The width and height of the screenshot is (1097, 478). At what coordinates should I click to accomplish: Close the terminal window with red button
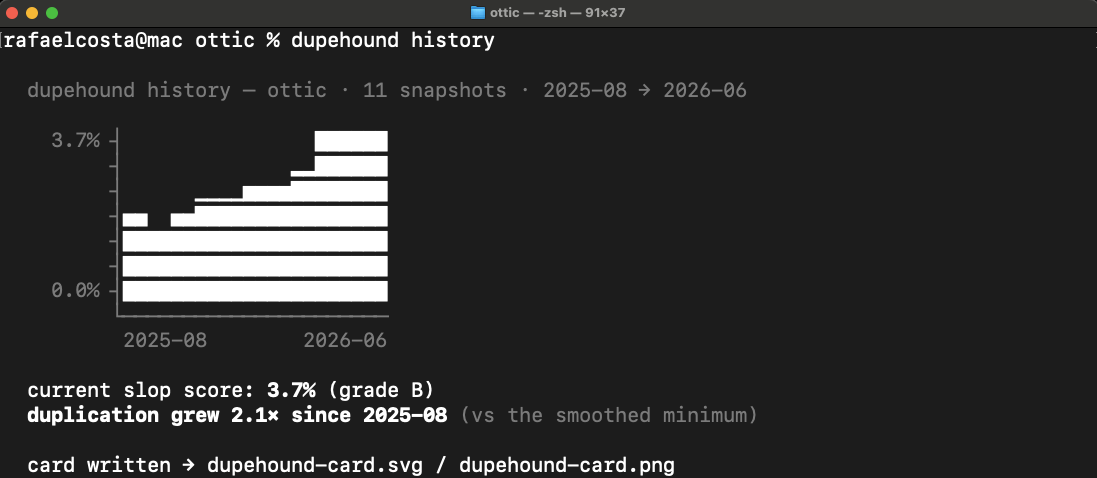tap(12, 13)
